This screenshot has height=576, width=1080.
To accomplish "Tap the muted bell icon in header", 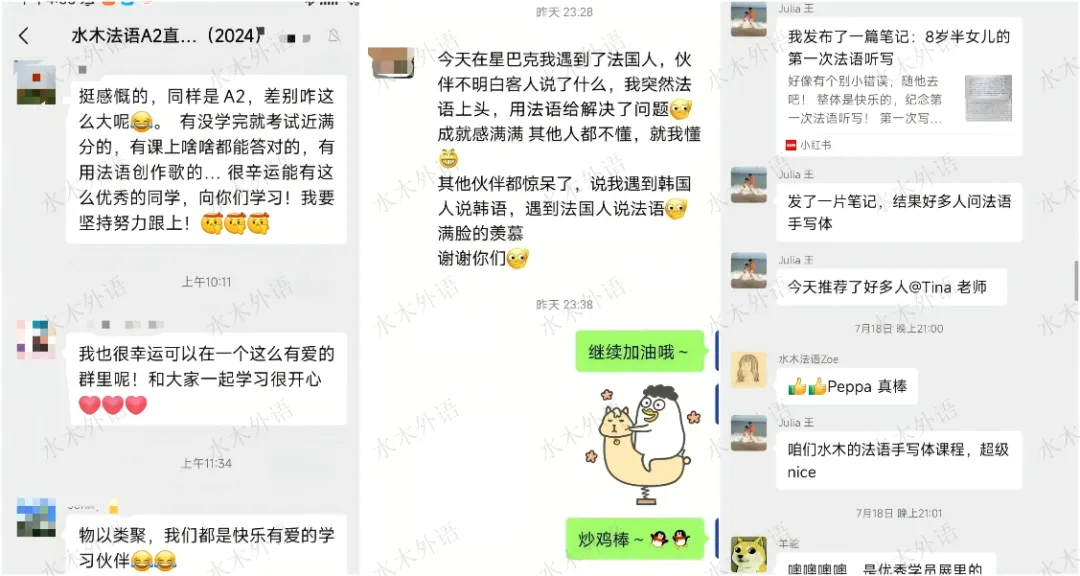I will (x=334, y=36).
